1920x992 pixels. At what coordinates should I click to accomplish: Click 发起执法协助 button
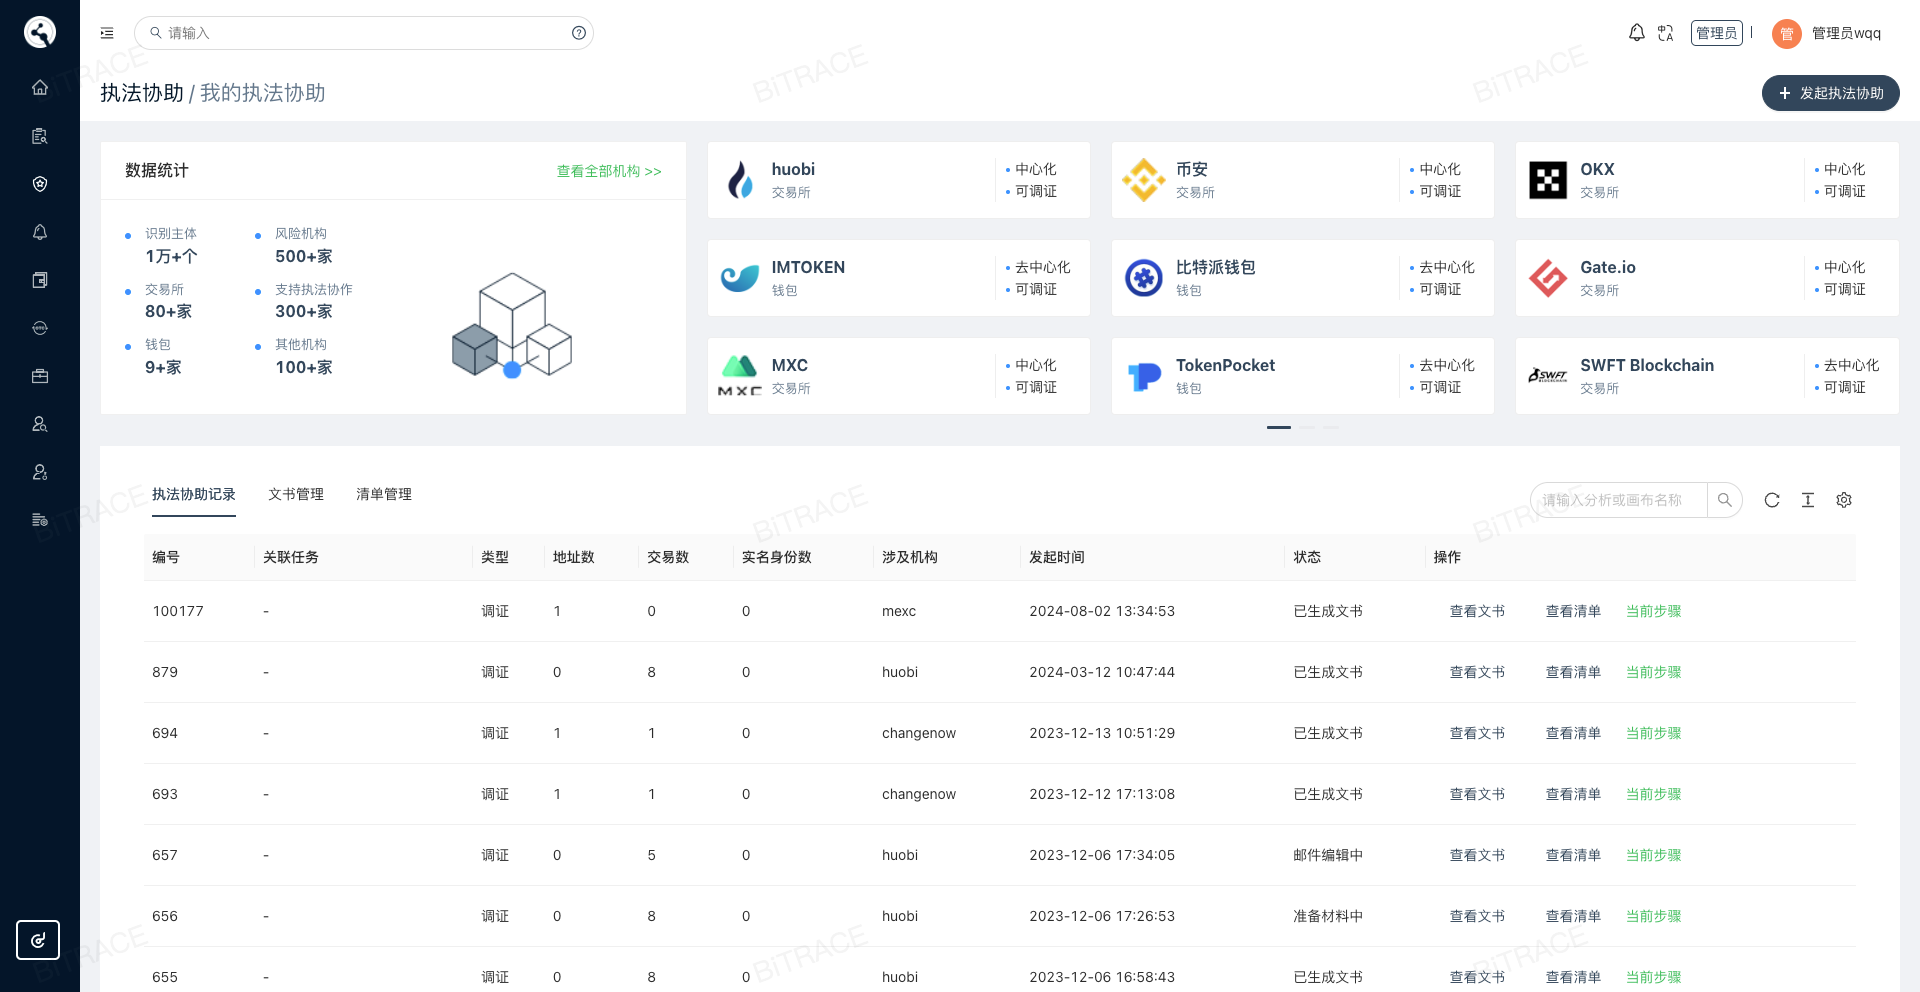click(1830, 93)
